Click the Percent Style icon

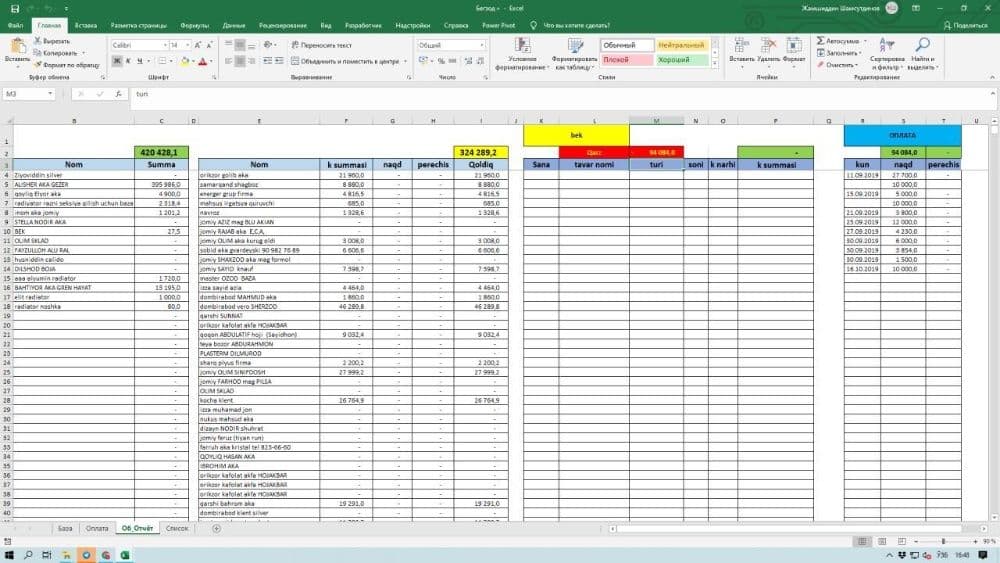[x=441, y=61]
